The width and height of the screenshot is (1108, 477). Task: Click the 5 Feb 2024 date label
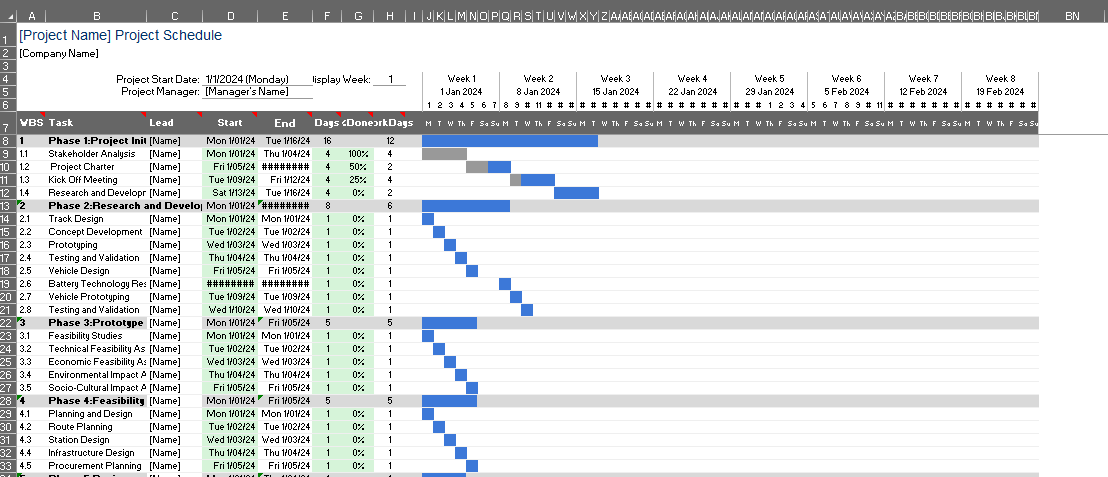click(847, 92)
